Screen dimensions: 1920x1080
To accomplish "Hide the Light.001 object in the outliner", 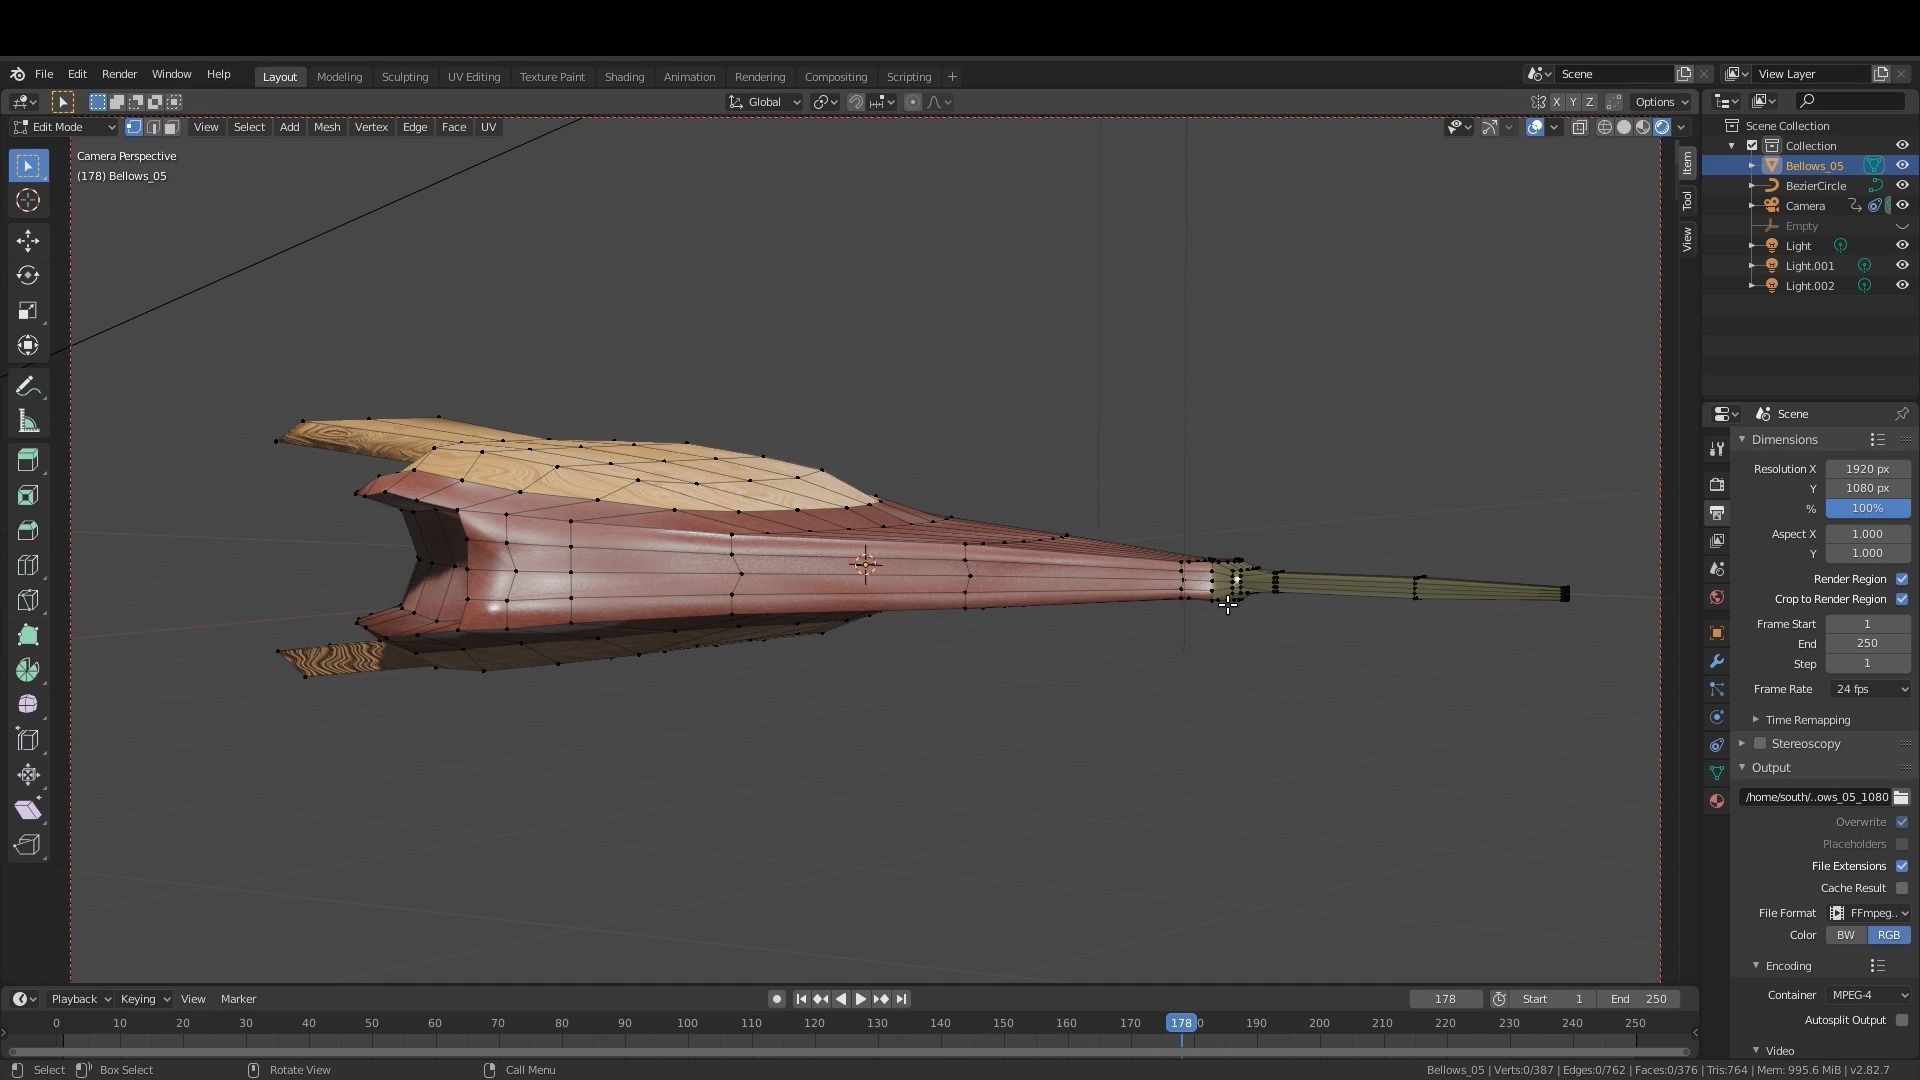I will click(1903, 265).
